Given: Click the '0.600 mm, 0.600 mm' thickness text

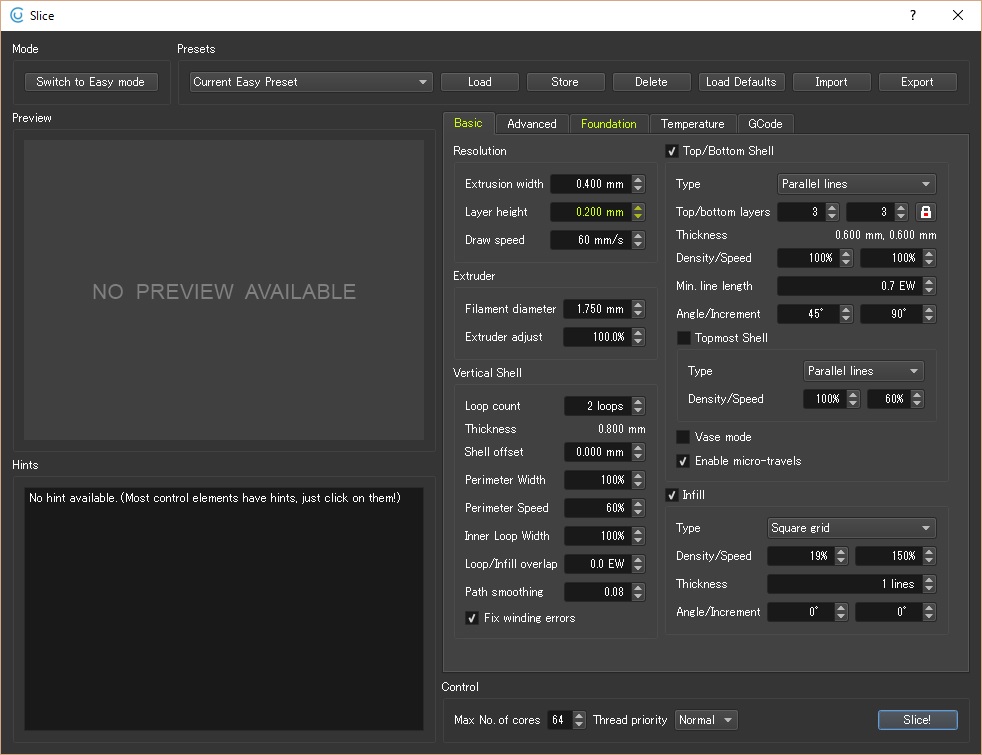Looking at the screenshot, I should (886, 235).
